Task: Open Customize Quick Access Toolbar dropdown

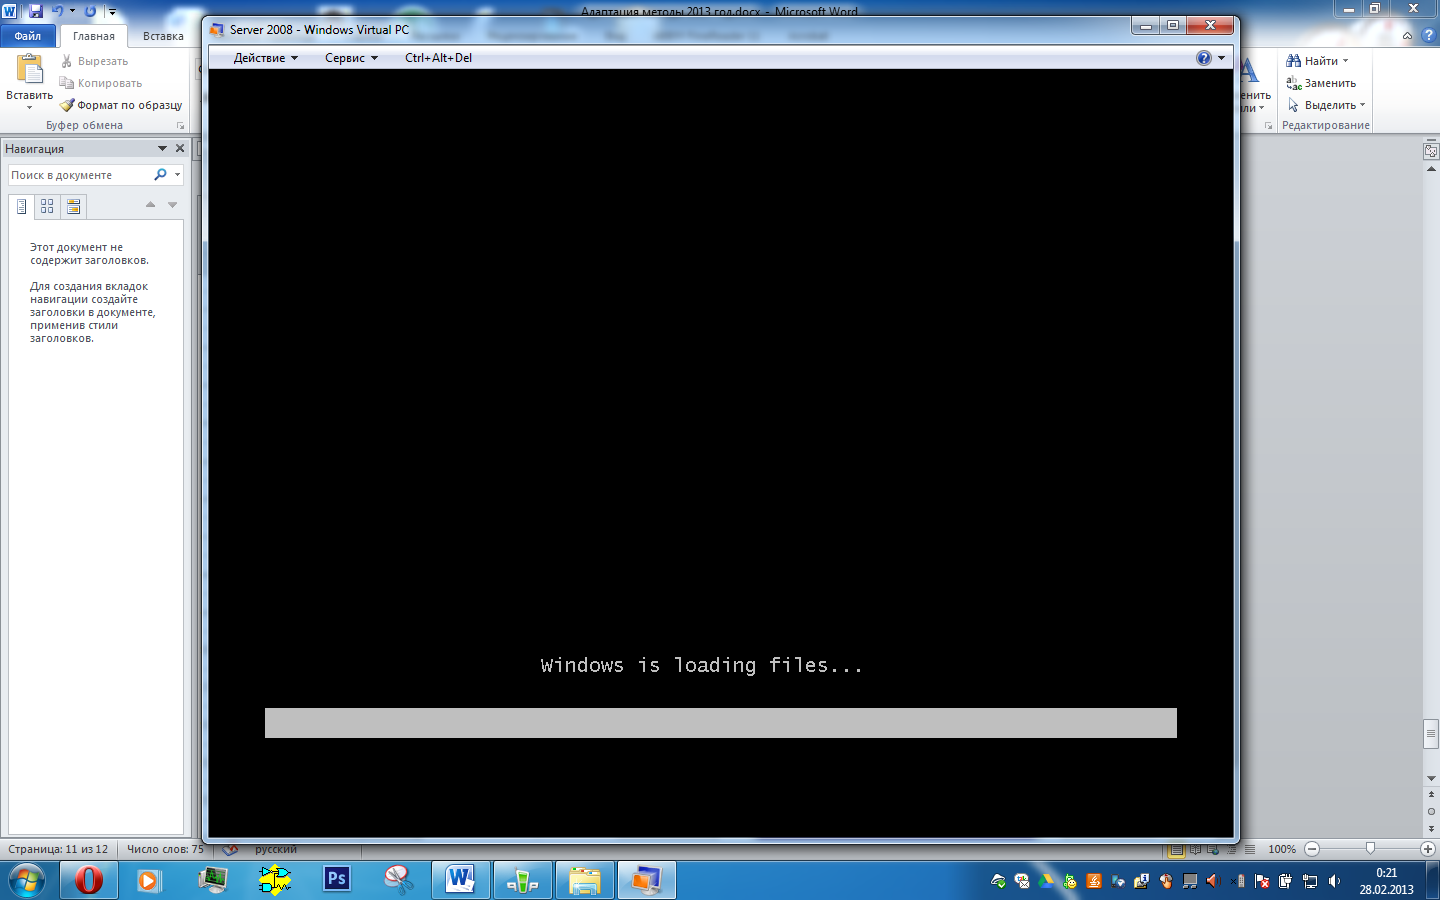Action: (x=112, y=12)
